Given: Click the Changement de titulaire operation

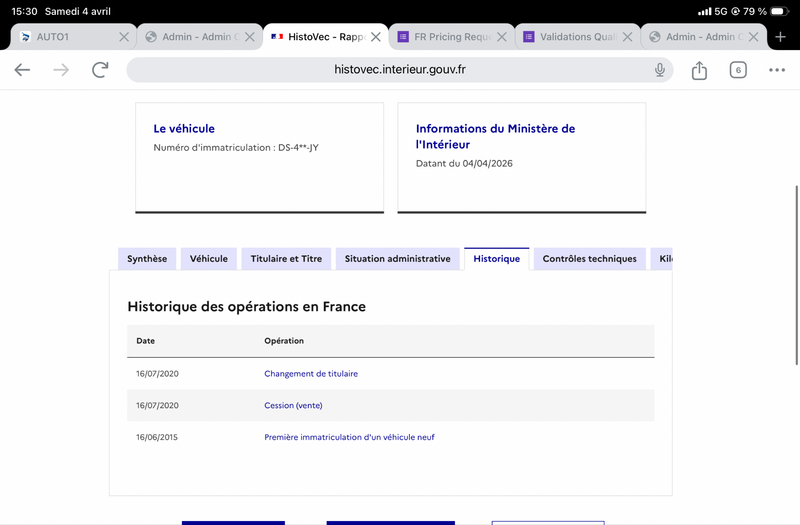Looking at the screenshot, I should click(x=311, y=374).
